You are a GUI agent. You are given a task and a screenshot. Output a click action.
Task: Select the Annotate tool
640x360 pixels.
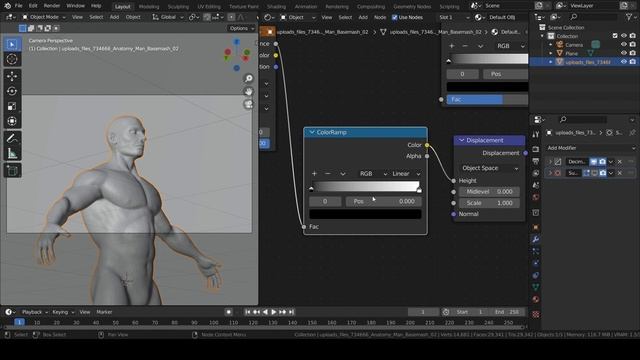point(12,138)
